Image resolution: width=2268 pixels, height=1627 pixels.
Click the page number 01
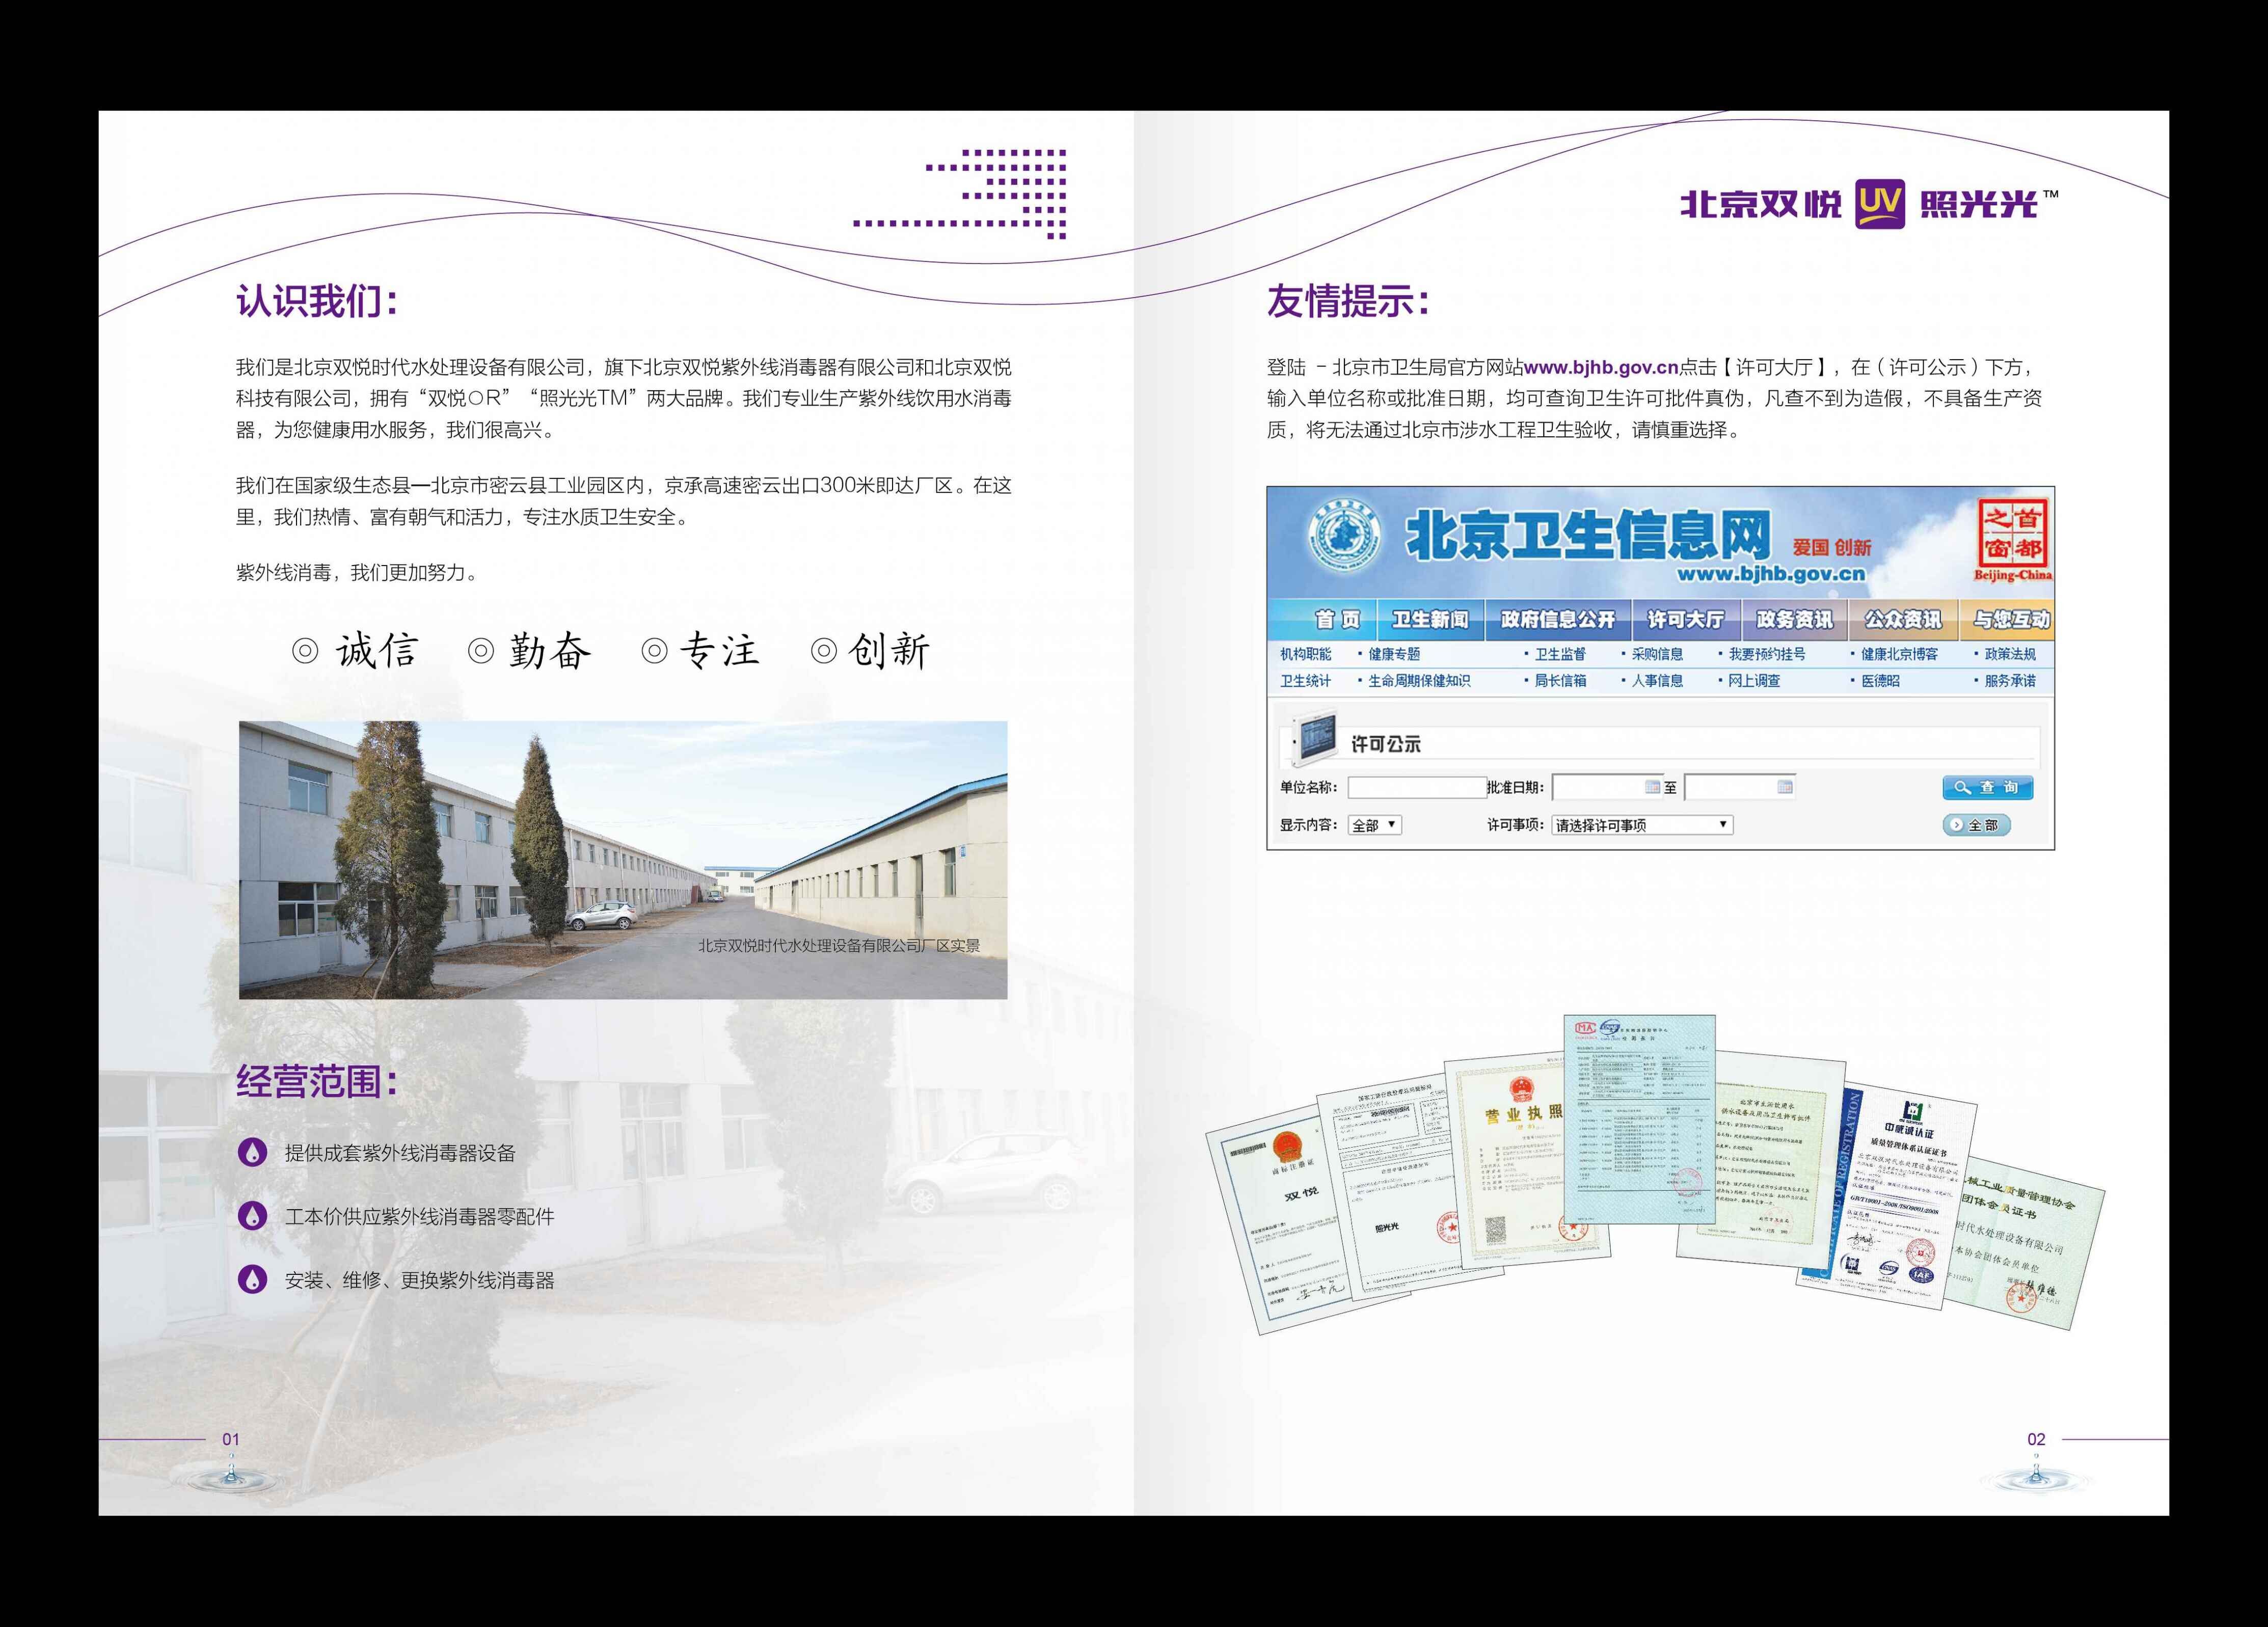(231, 1439)
